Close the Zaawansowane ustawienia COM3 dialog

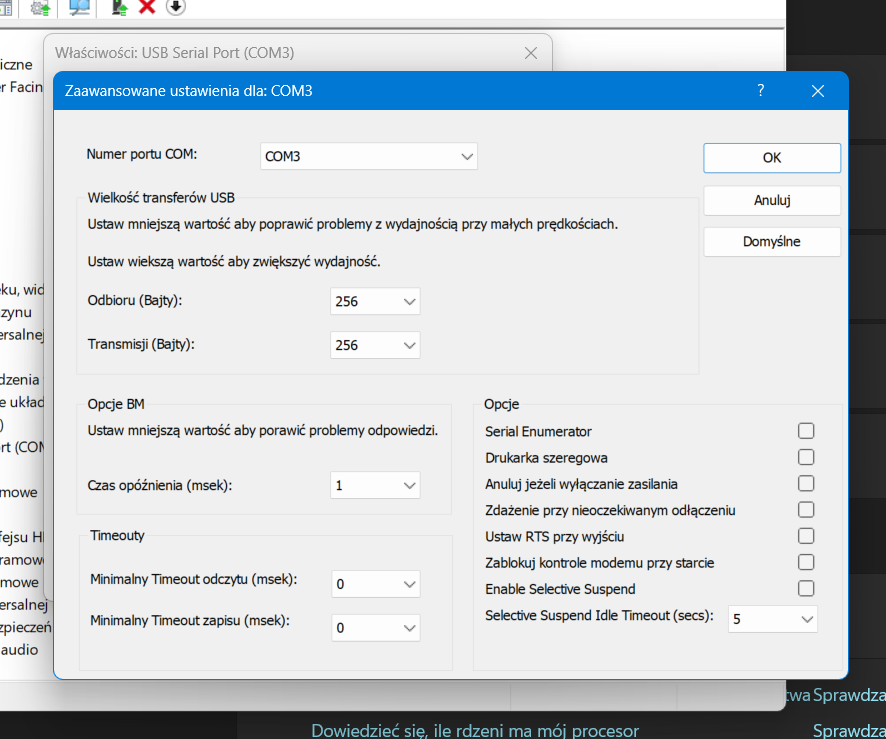tap(818, 91)
